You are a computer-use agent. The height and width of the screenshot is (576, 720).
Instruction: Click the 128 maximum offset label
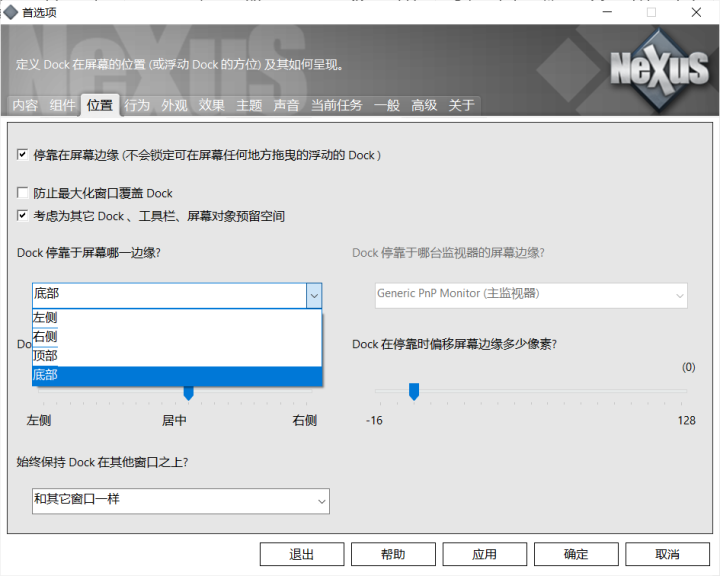click(x=686, y=420)
